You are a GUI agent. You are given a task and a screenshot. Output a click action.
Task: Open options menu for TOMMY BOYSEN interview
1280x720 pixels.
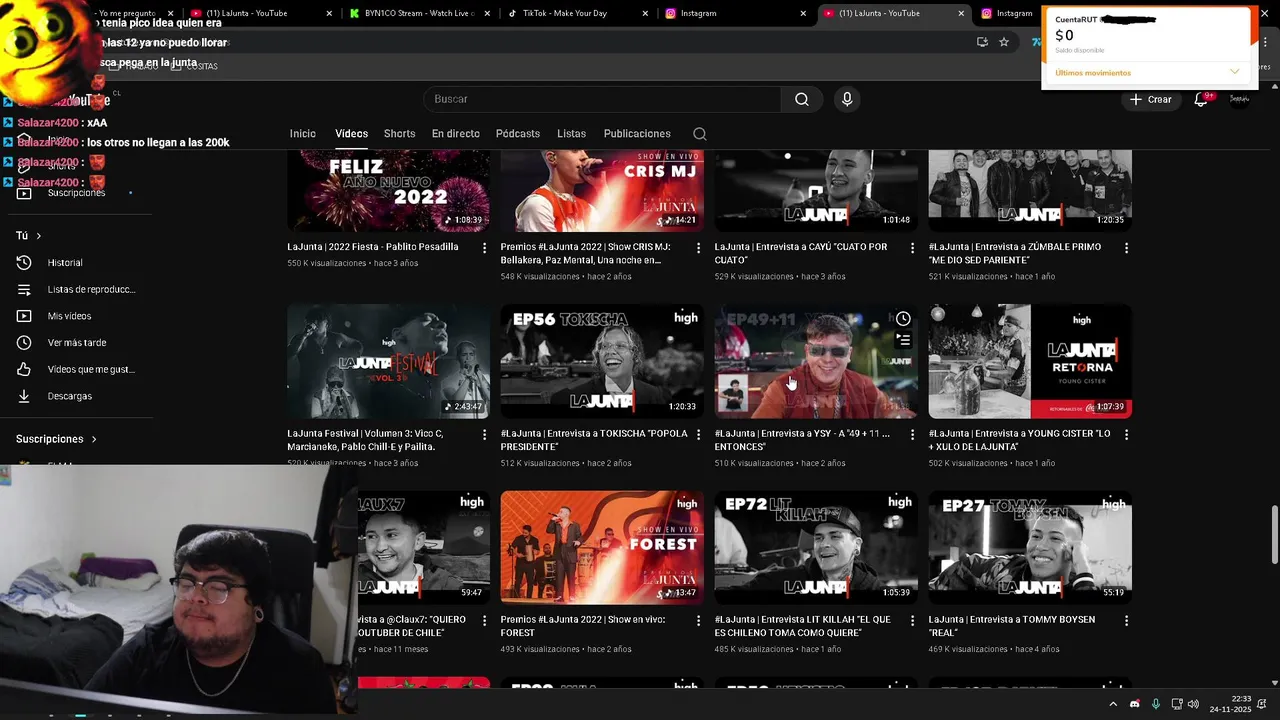tap(1126, 621)
